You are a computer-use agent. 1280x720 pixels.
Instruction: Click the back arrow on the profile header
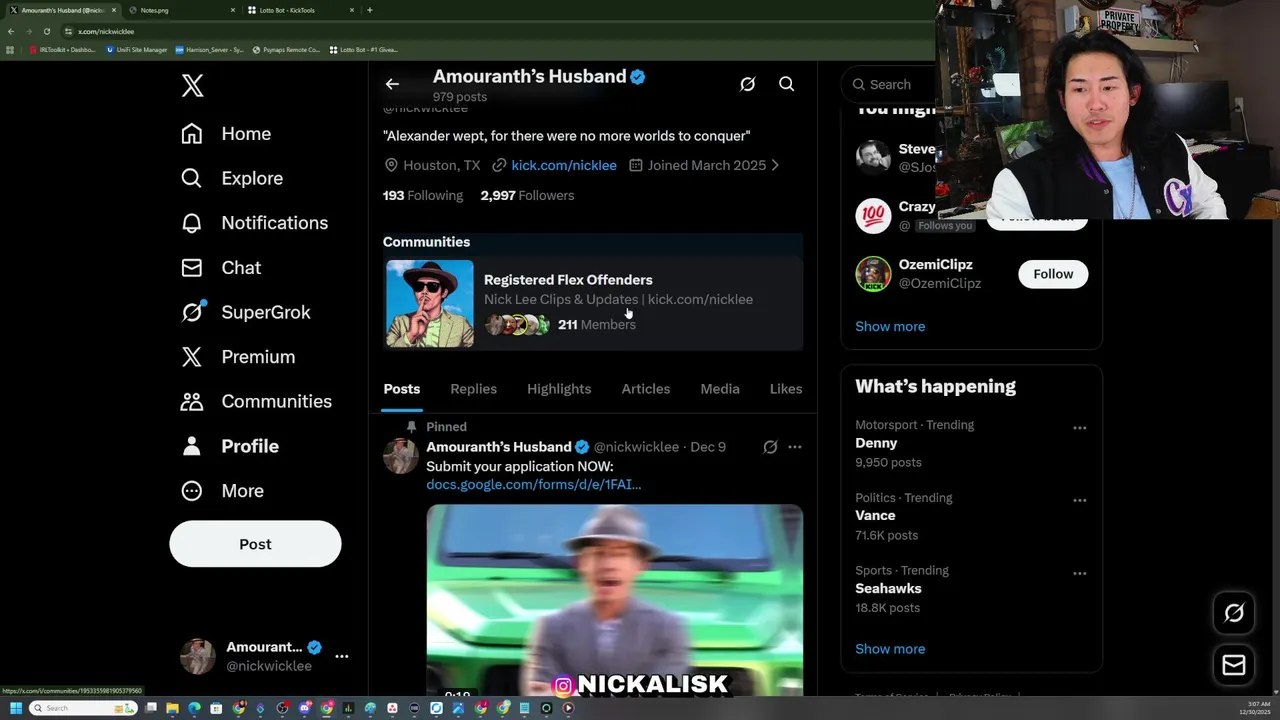[x=392, y=84]
